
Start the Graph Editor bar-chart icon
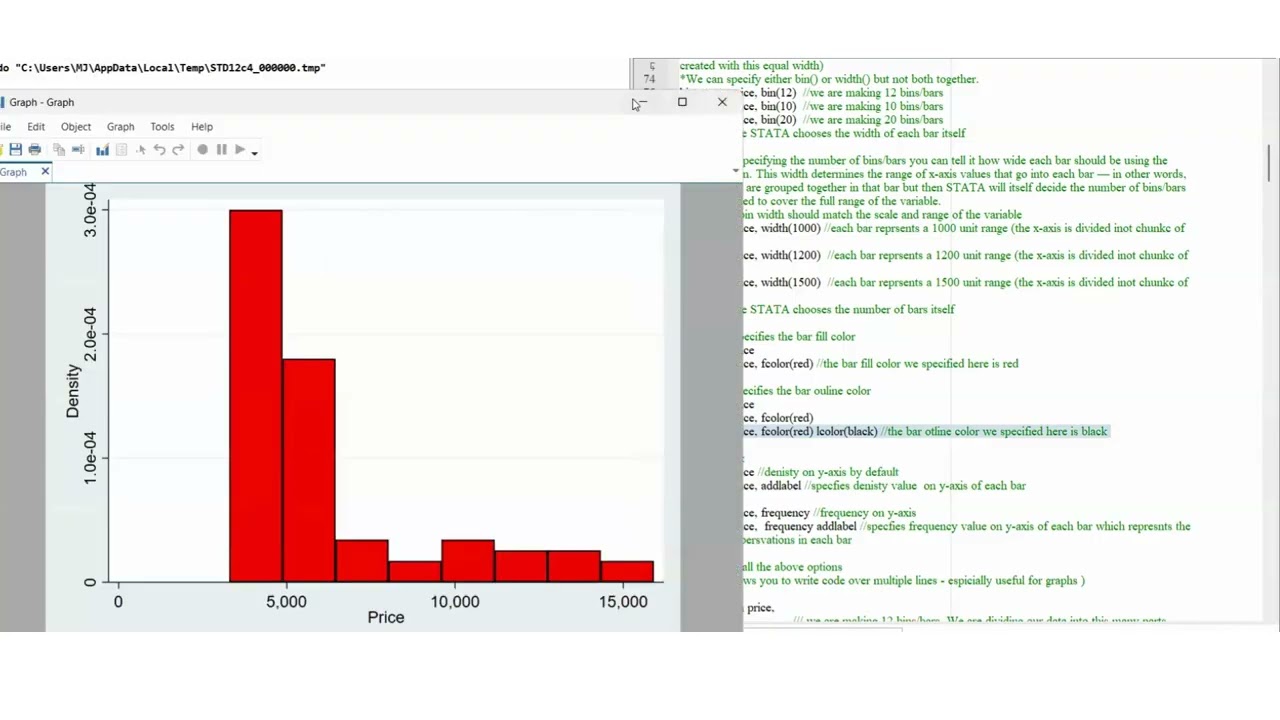(x=102, y=150)
